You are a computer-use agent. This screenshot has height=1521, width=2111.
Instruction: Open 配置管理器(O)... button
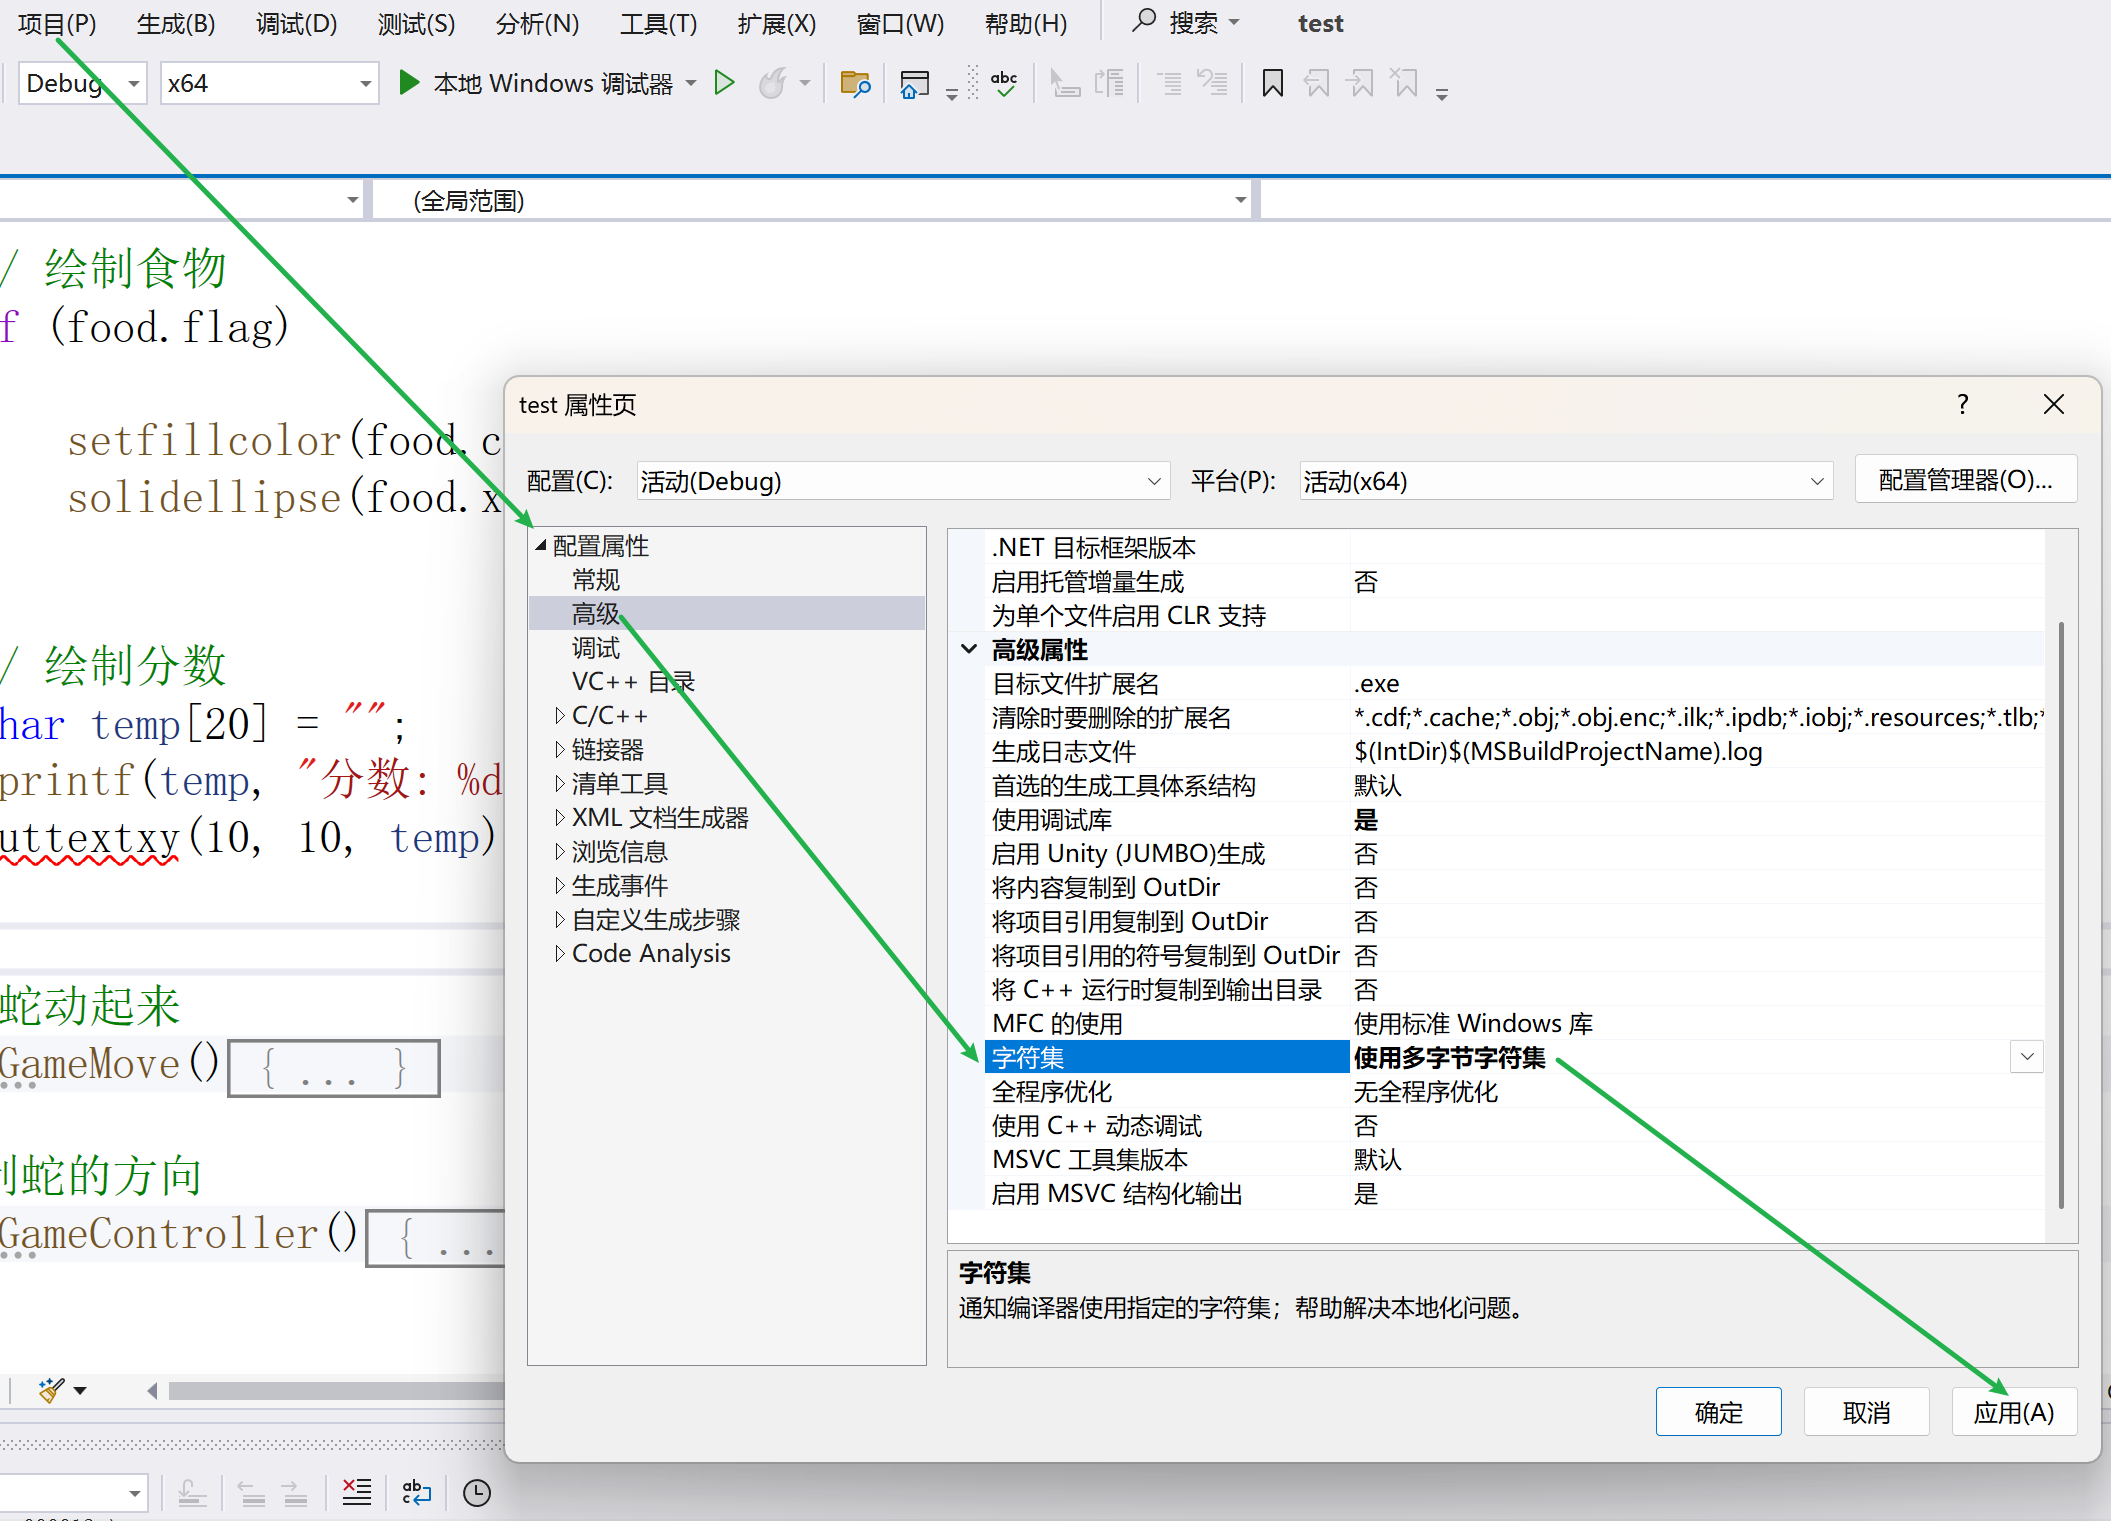1965,480
